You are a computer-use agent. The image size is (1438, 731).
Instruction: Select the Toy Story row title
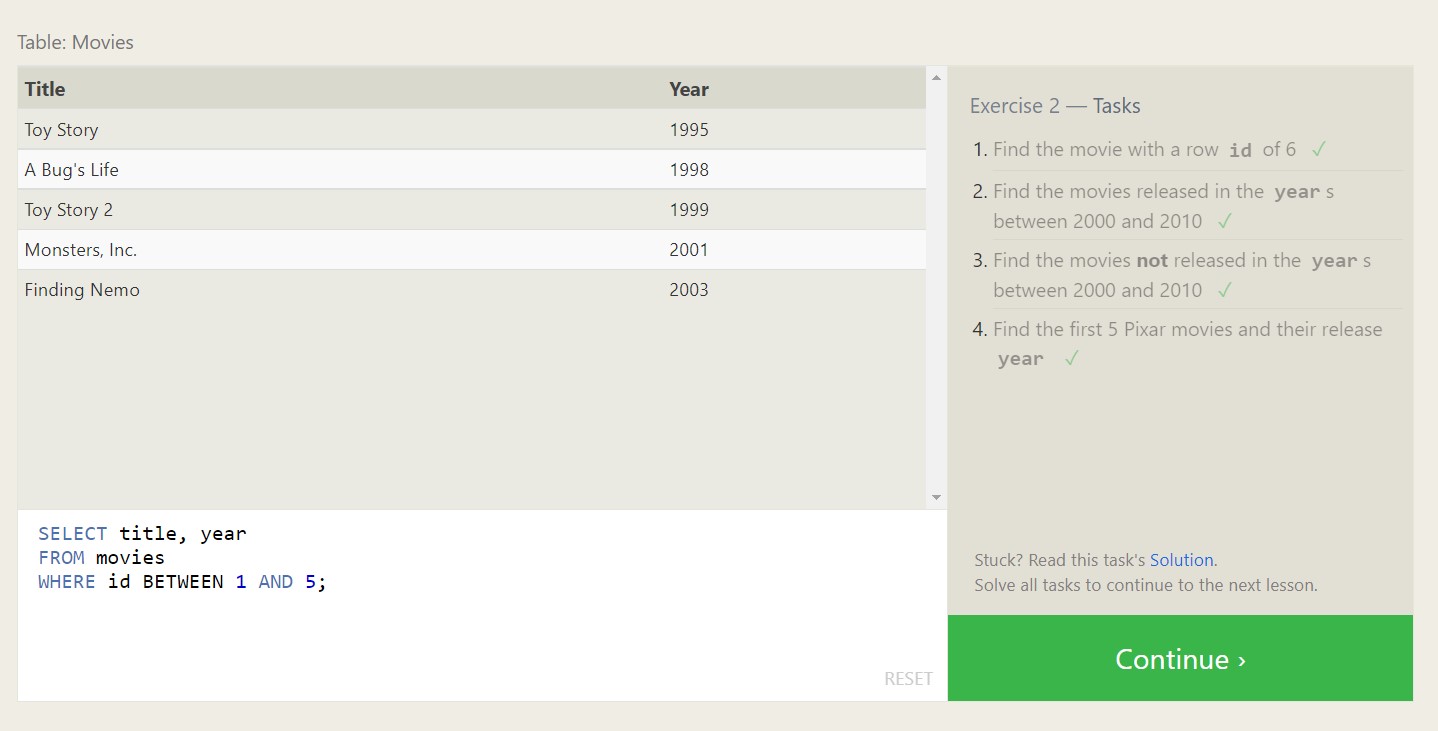click(61, 130)
